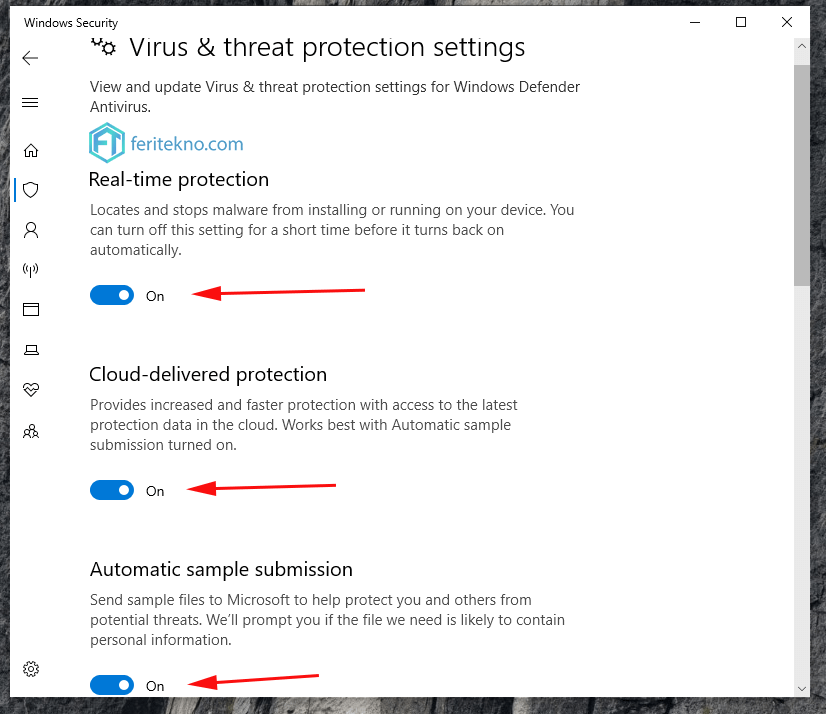Click the scrollbar up arrow
The height and width of the screenshot is (714, 826).
[802, 46]
